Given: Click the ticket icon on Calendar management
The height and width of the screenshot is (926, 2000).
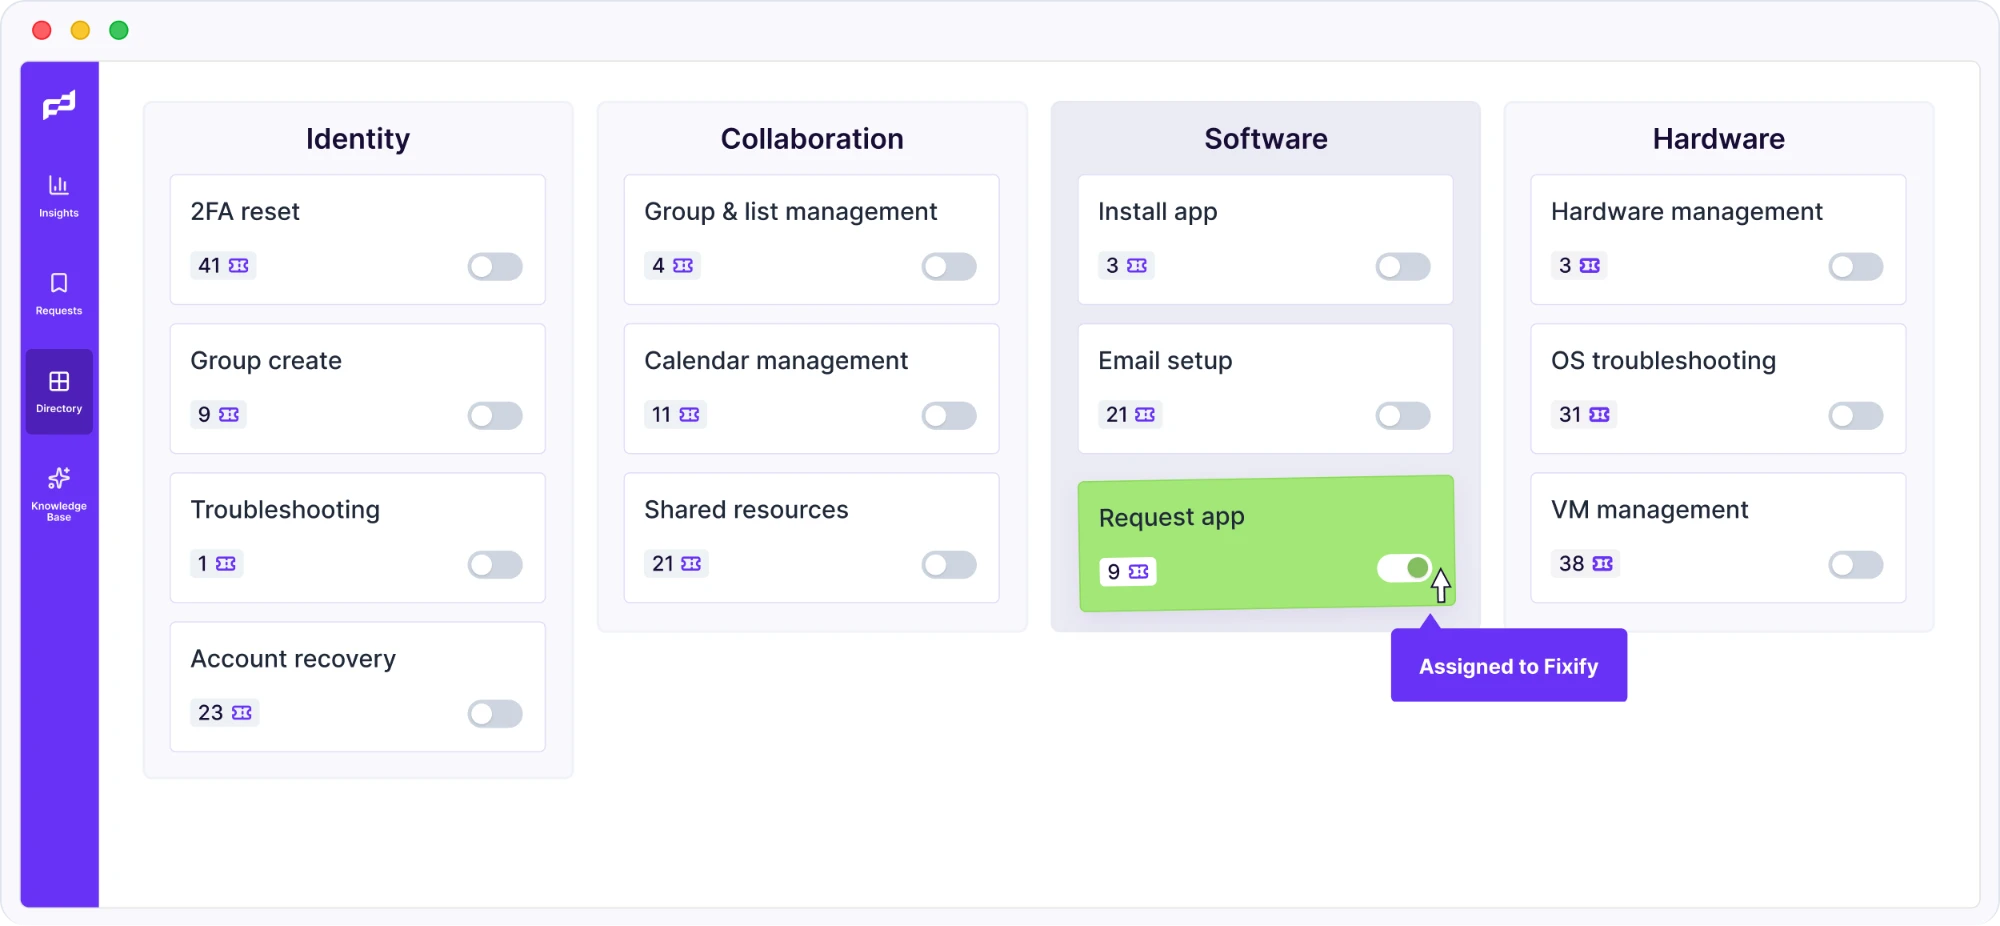Looking at the screenshot, I should (x=690, y=415).
